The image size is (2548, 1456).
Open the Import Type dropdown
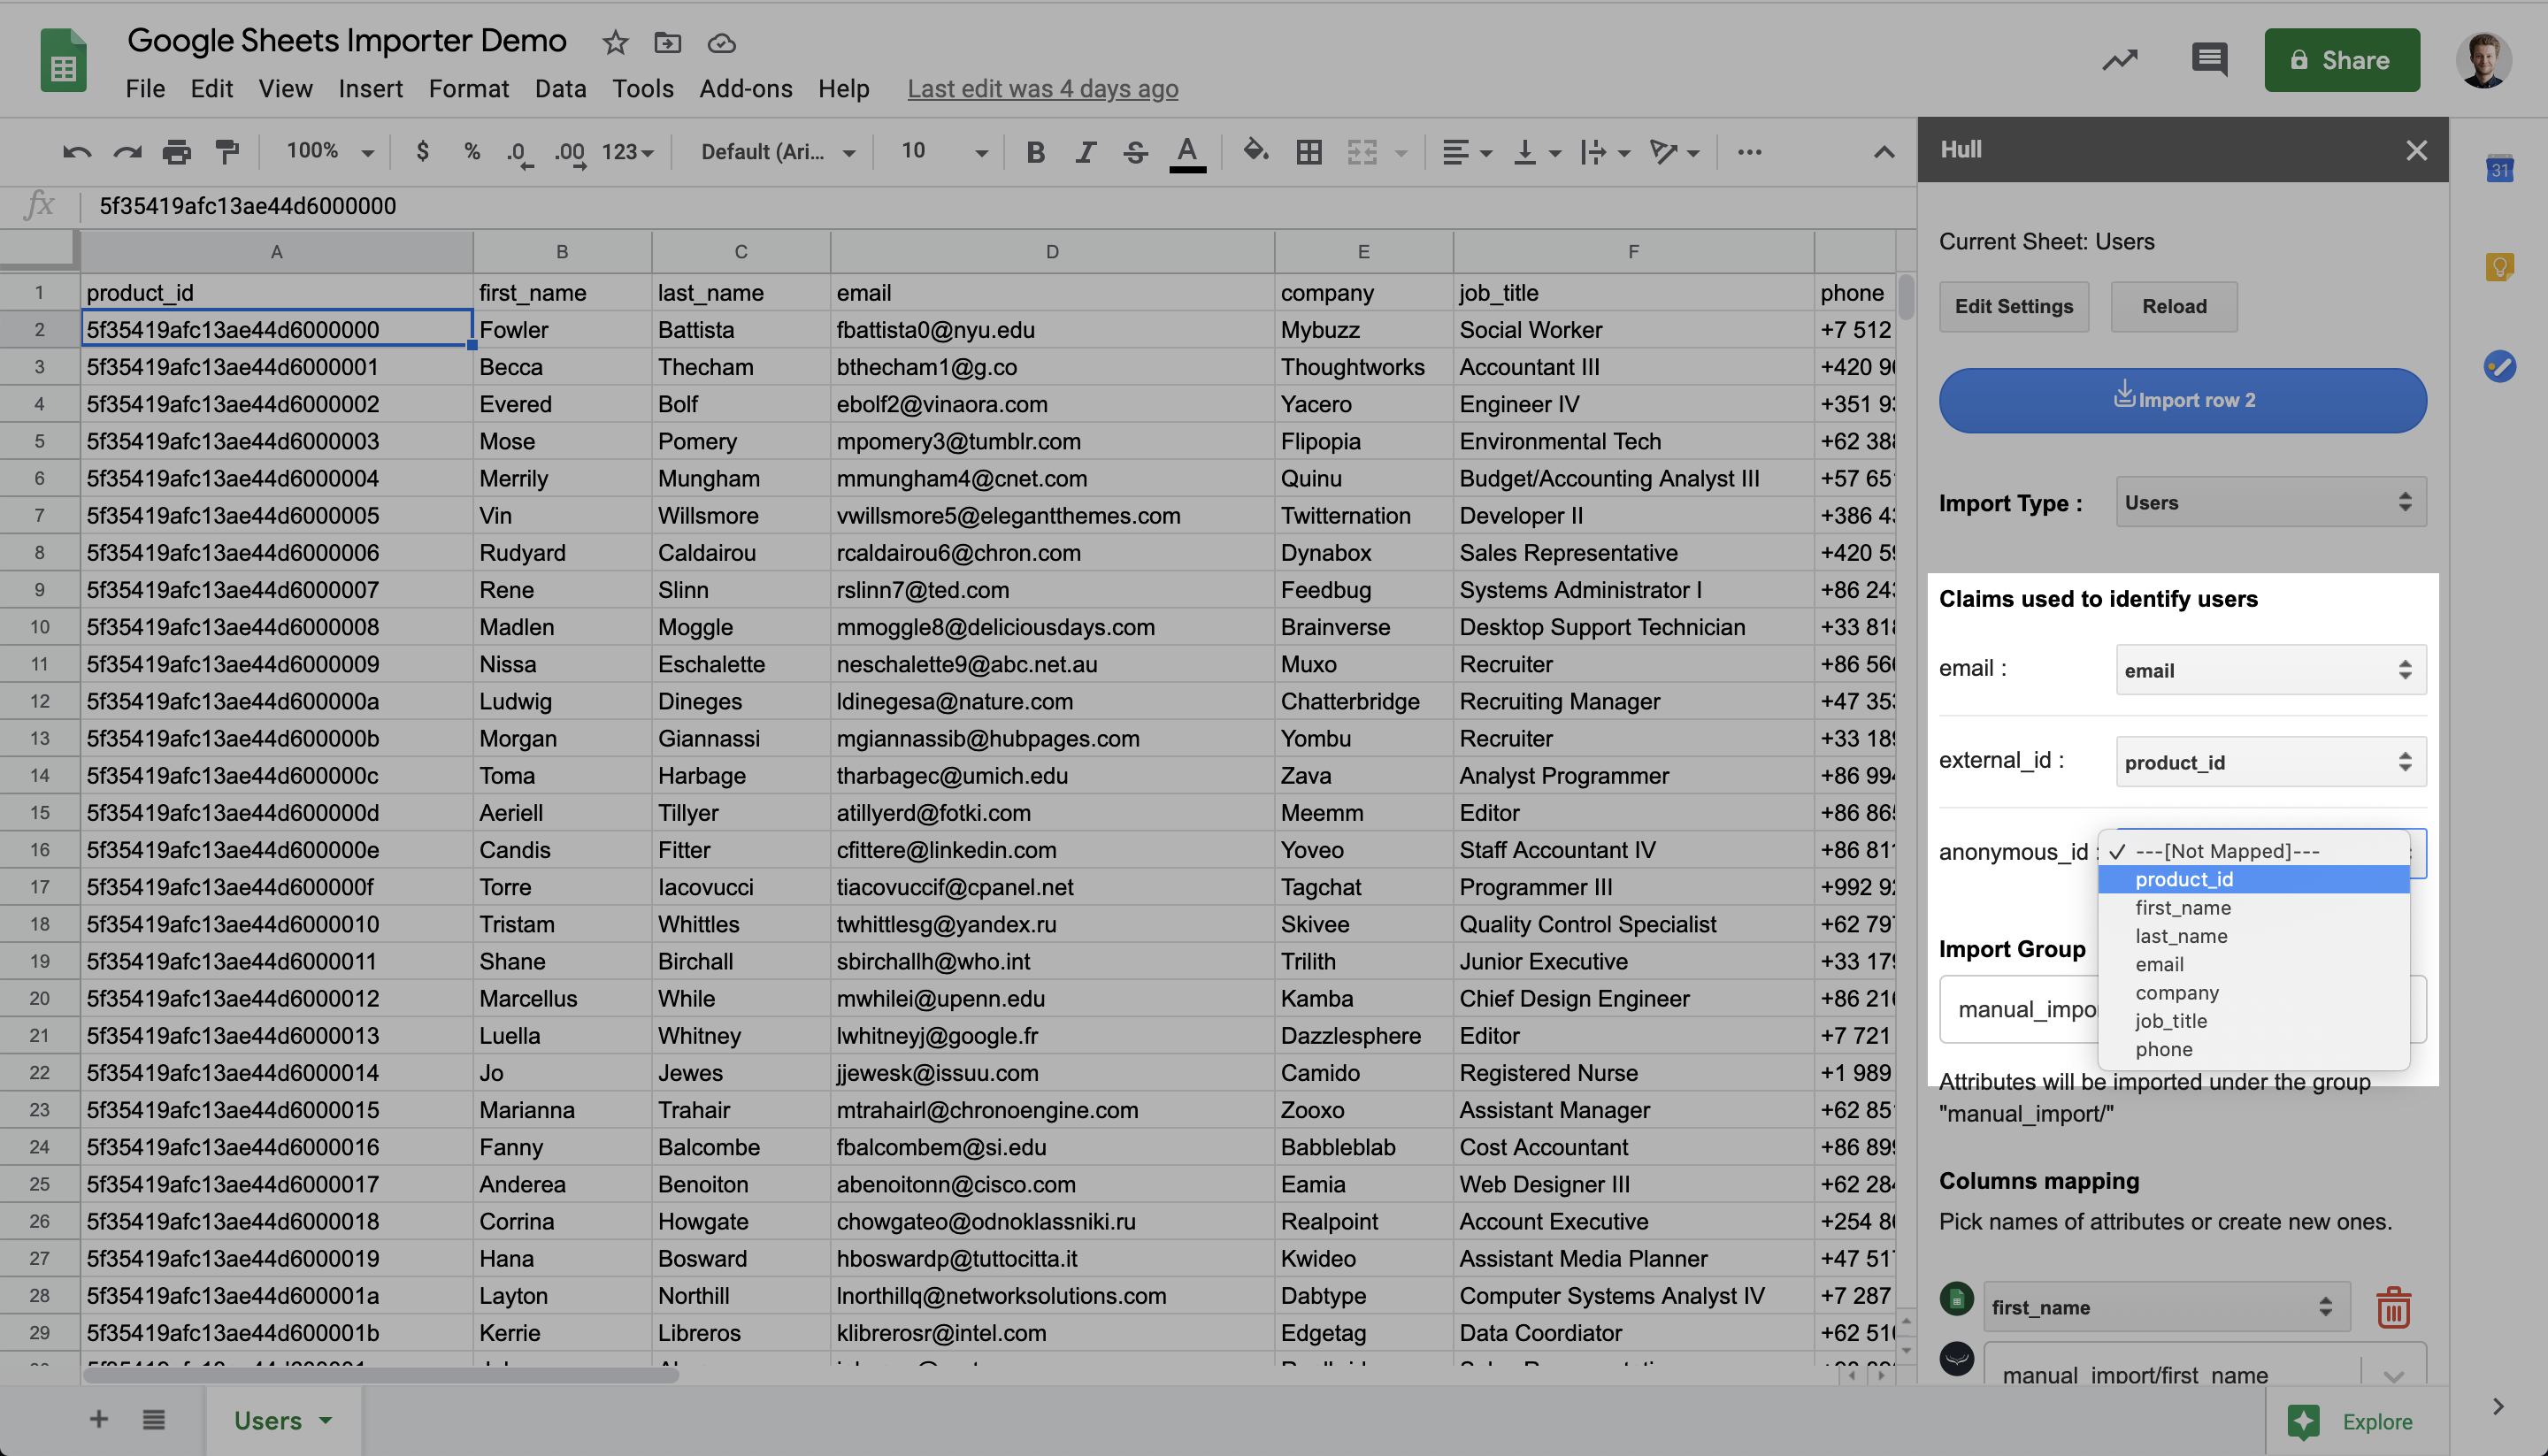(x=2270, y=502)
